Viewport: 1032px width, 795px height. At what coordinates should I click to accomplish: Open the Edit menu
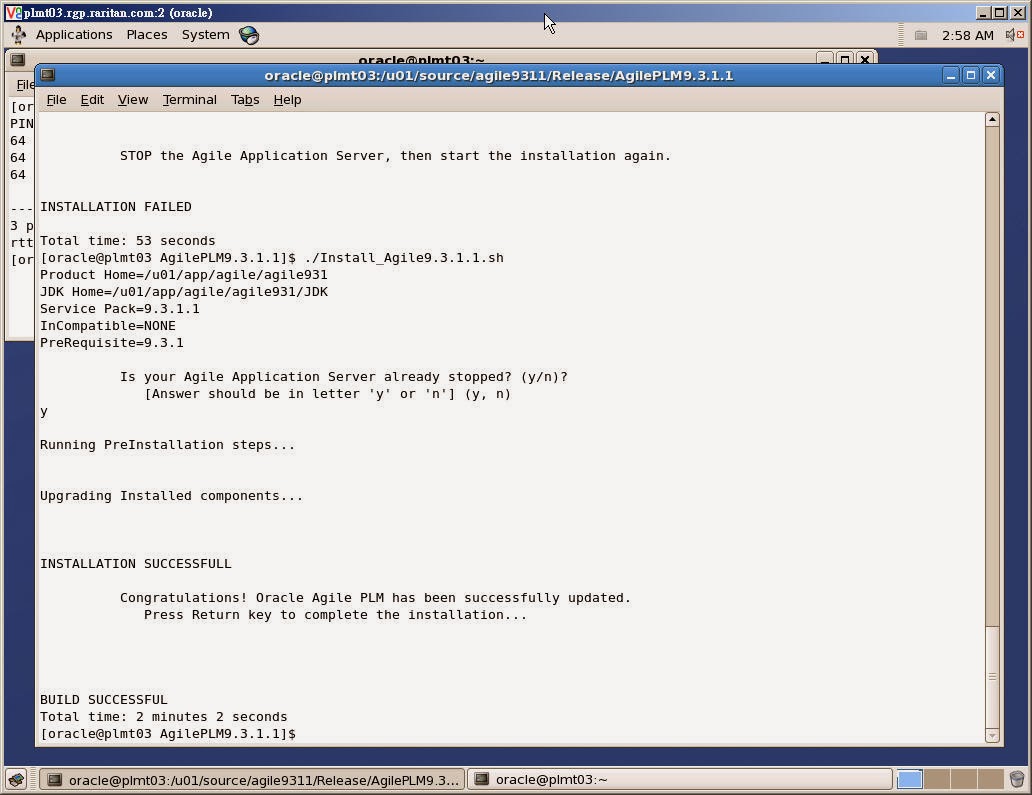coord(92,99)
